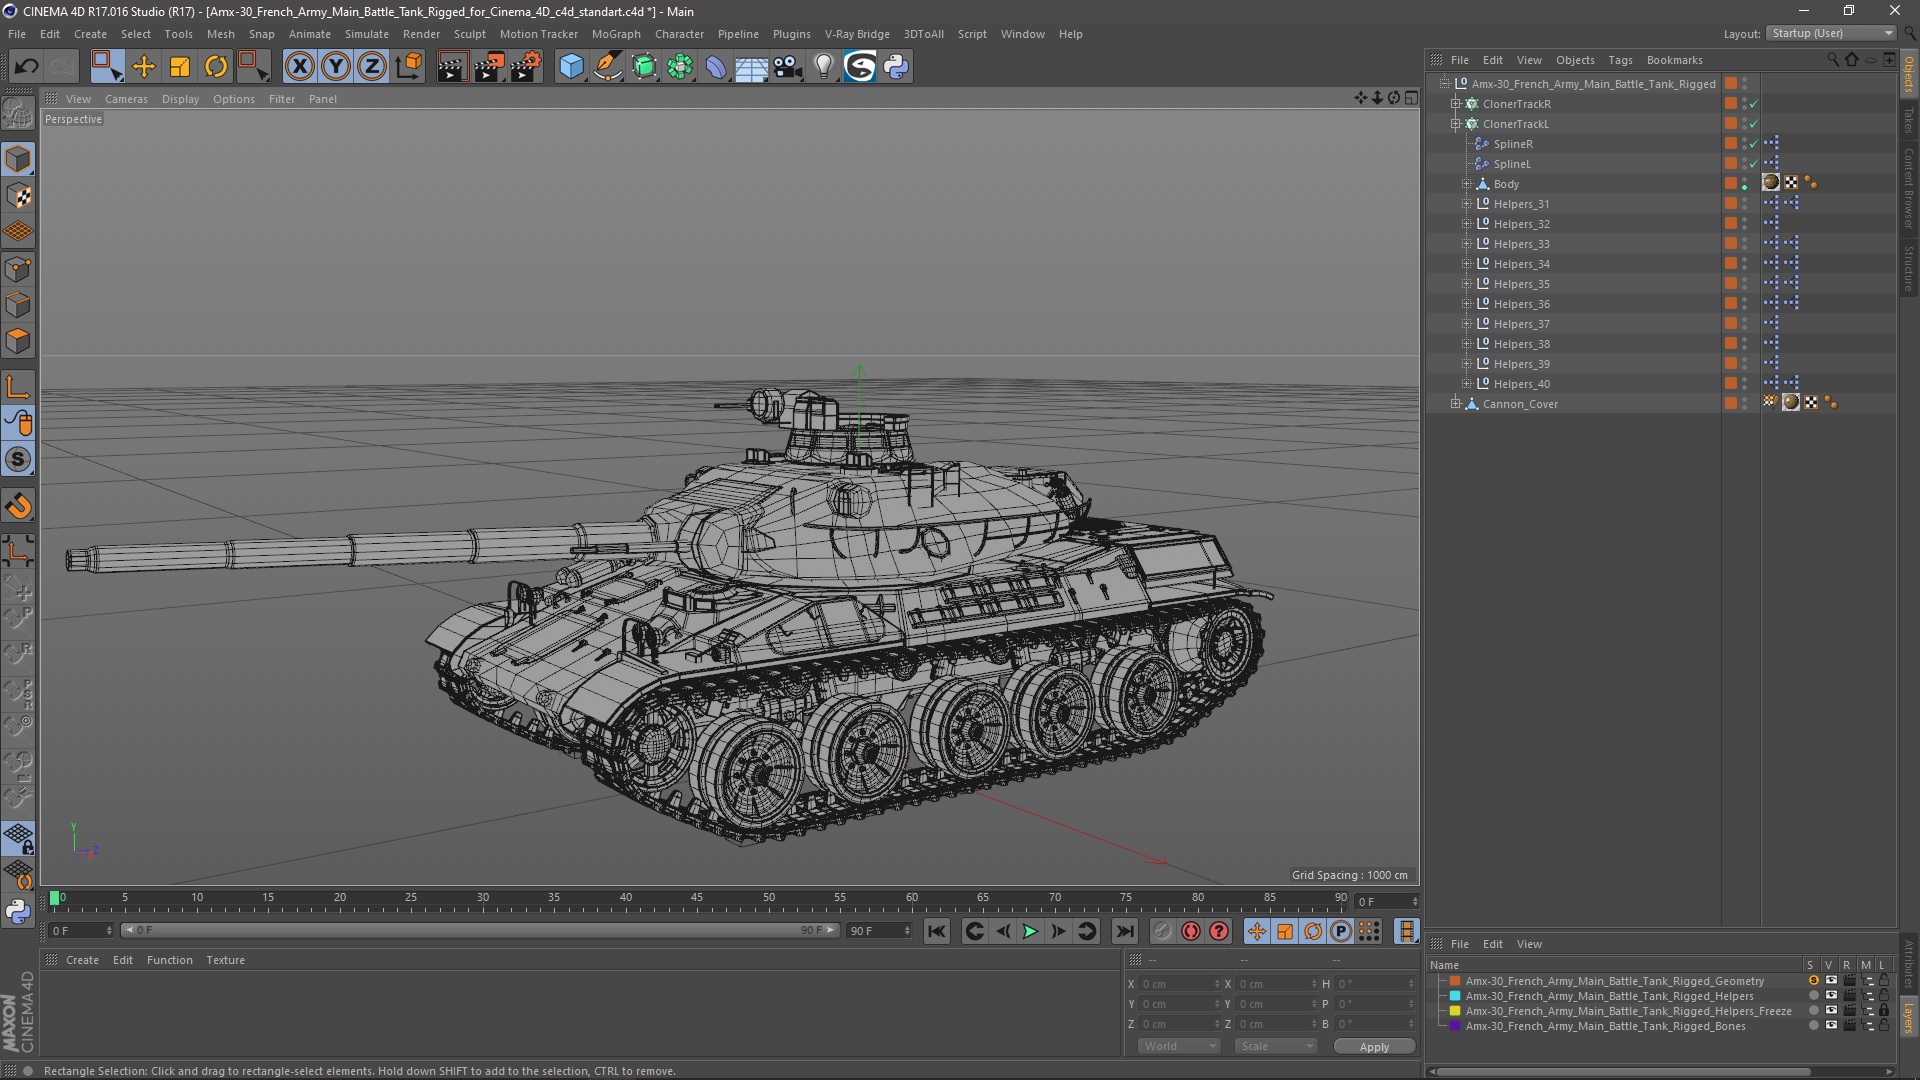Open the Takes side tab

1909,122
